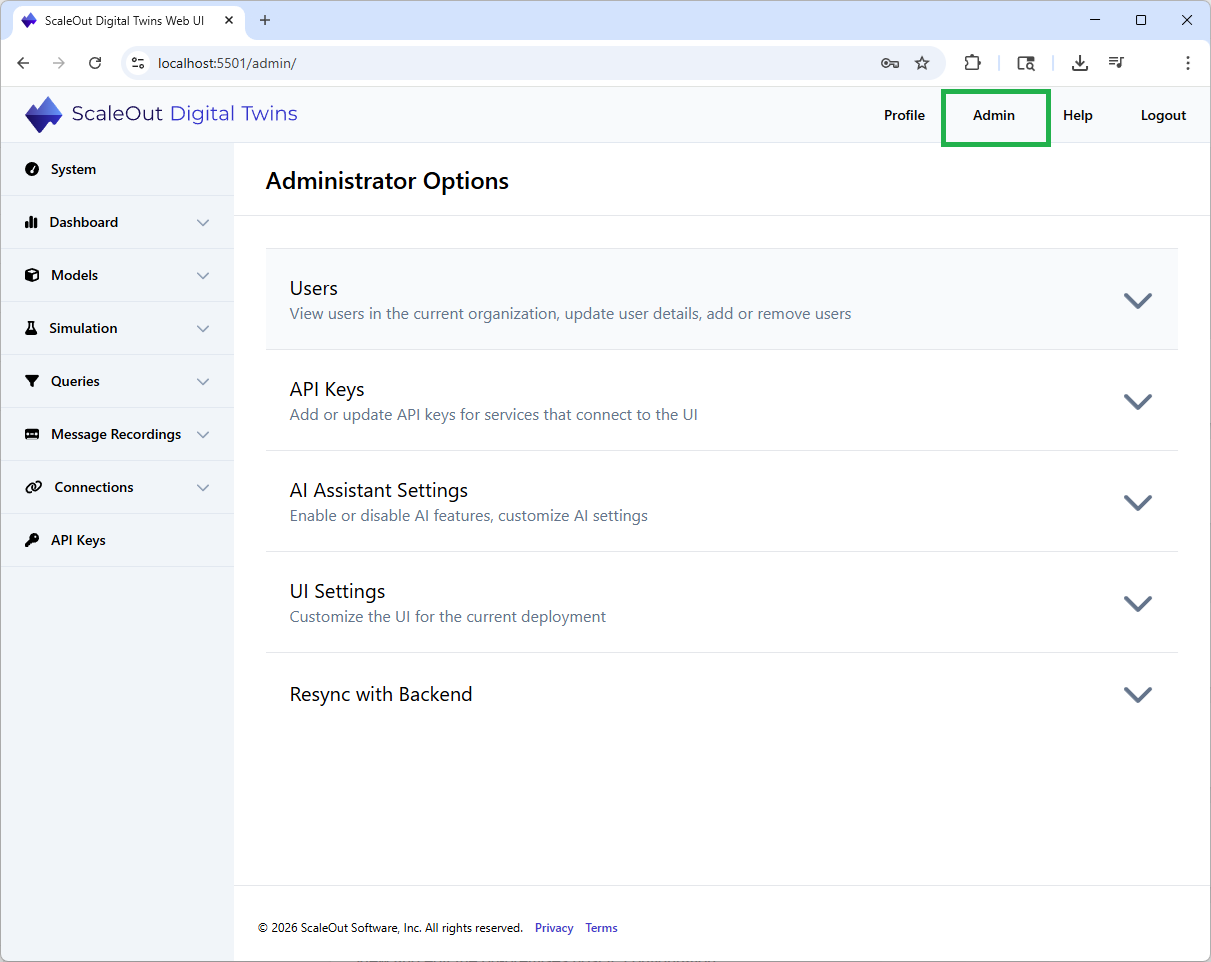
Task: Click 'Add or update API keys' description
Action: (494, 414)
